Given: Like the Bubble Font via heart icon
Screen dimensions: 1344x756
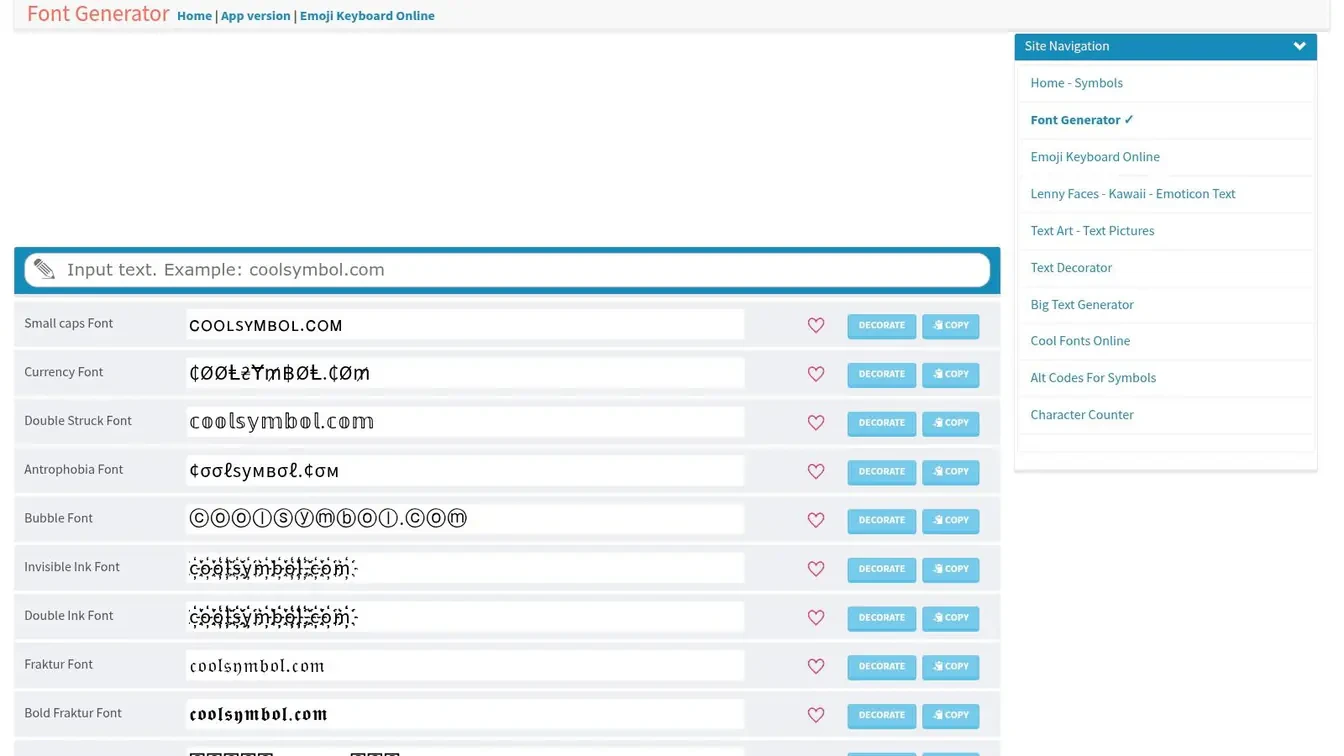Looking at the screenshot, I should 816,520.
